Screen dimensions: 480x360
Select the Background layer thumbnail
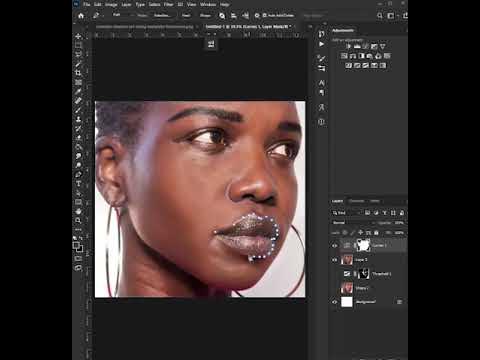pyautogui.click(x=347, y=302)
